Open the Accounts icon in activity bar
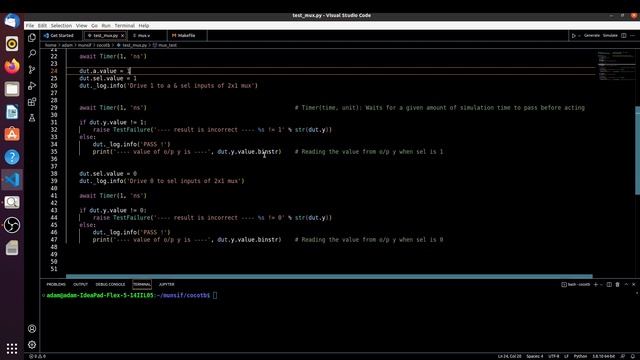Screen dimensions: 640x360 (x=32, y=329)
